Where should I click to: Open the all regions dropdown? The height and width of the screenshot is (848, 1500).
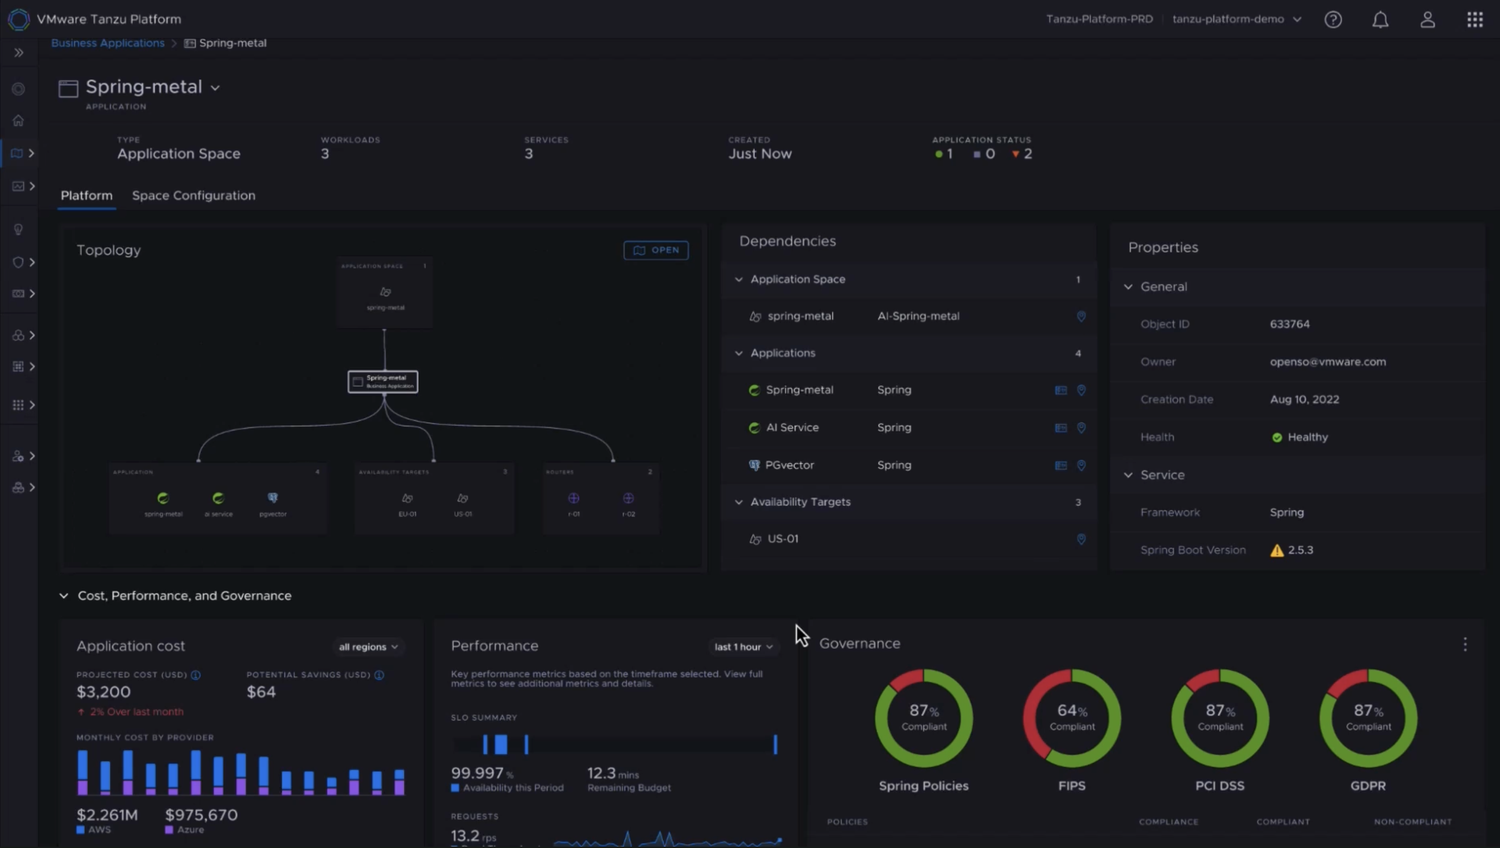tap(368, 647)
